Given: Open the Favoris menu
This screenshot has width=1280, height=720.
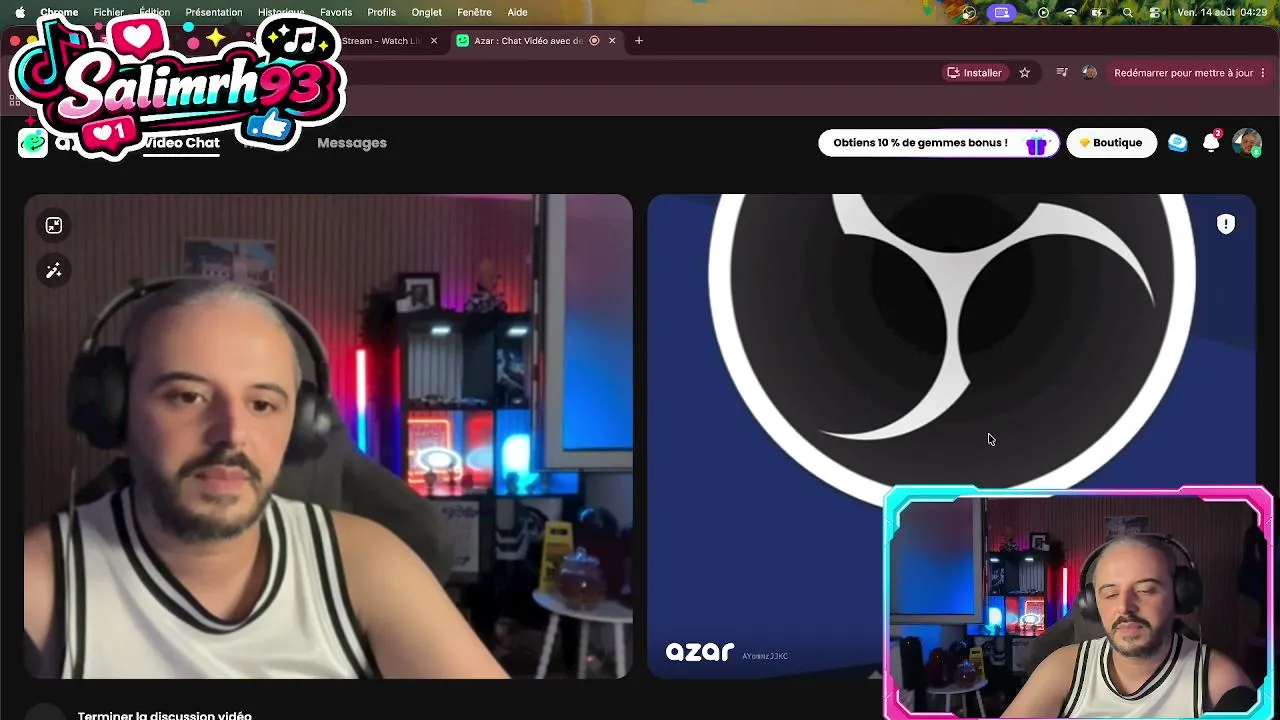Looking at the screenshot, I should click(x=336, y=12).
